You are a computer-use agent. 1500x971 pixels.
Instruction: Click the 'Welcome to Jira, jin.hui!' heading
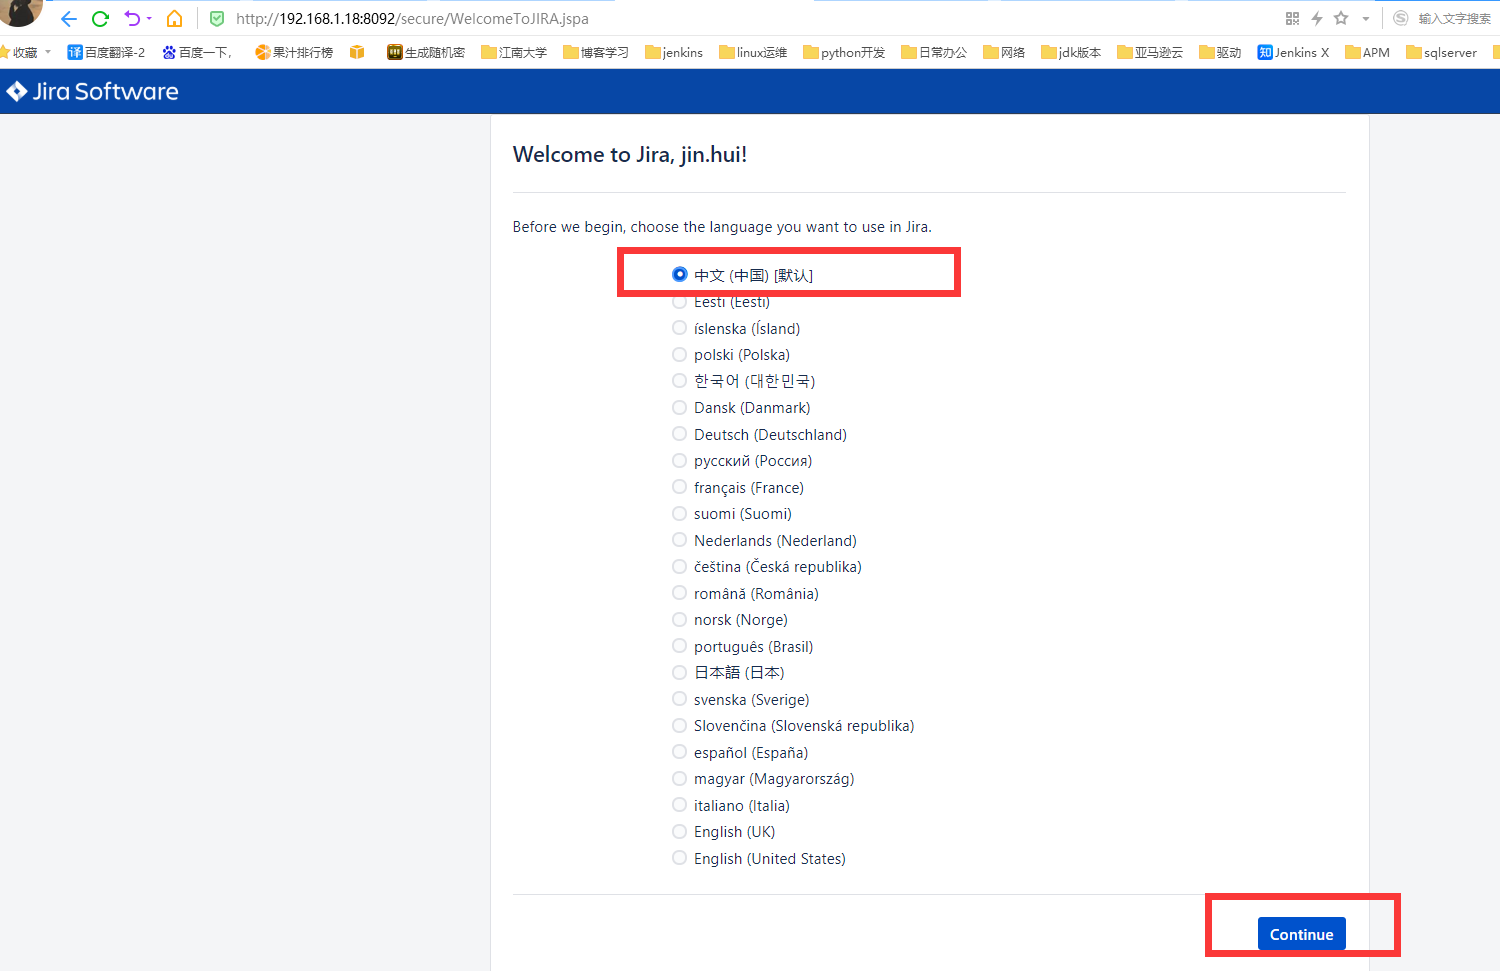(x=630, y=154)
